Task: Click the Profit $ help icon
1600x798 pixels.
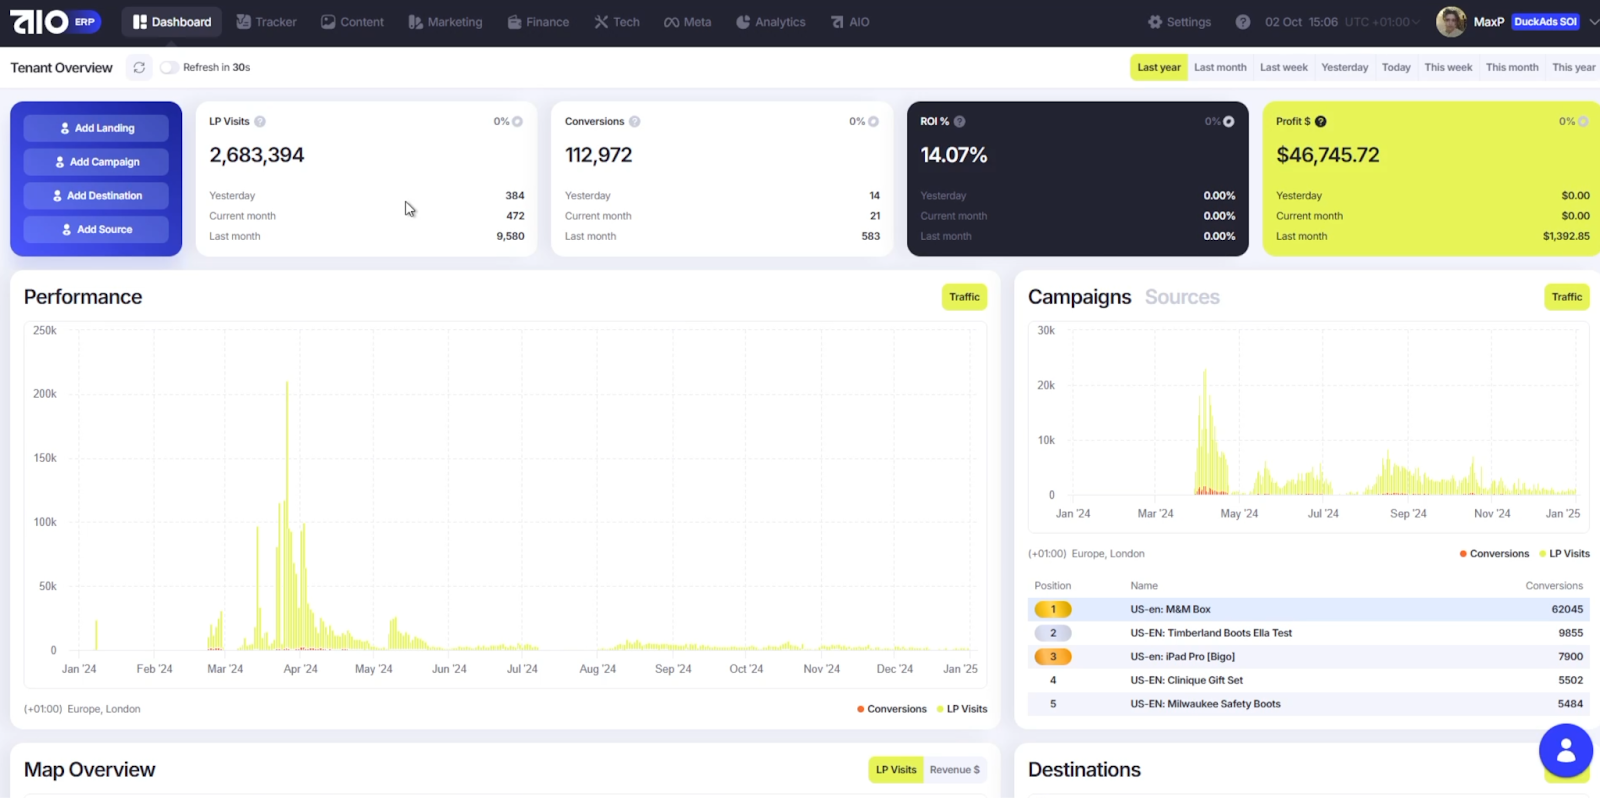Action: coord(1321,122)
